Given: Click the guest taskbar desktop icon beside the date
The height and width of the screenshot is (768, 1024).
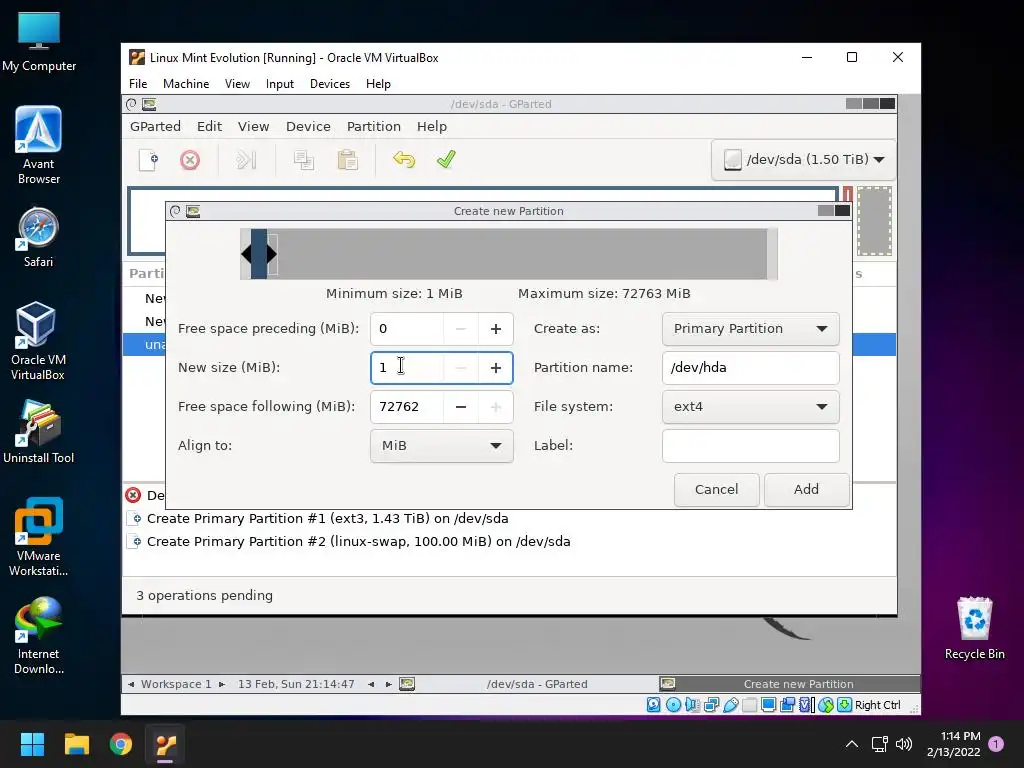Looking at the screenshot, I should point(407,684).
